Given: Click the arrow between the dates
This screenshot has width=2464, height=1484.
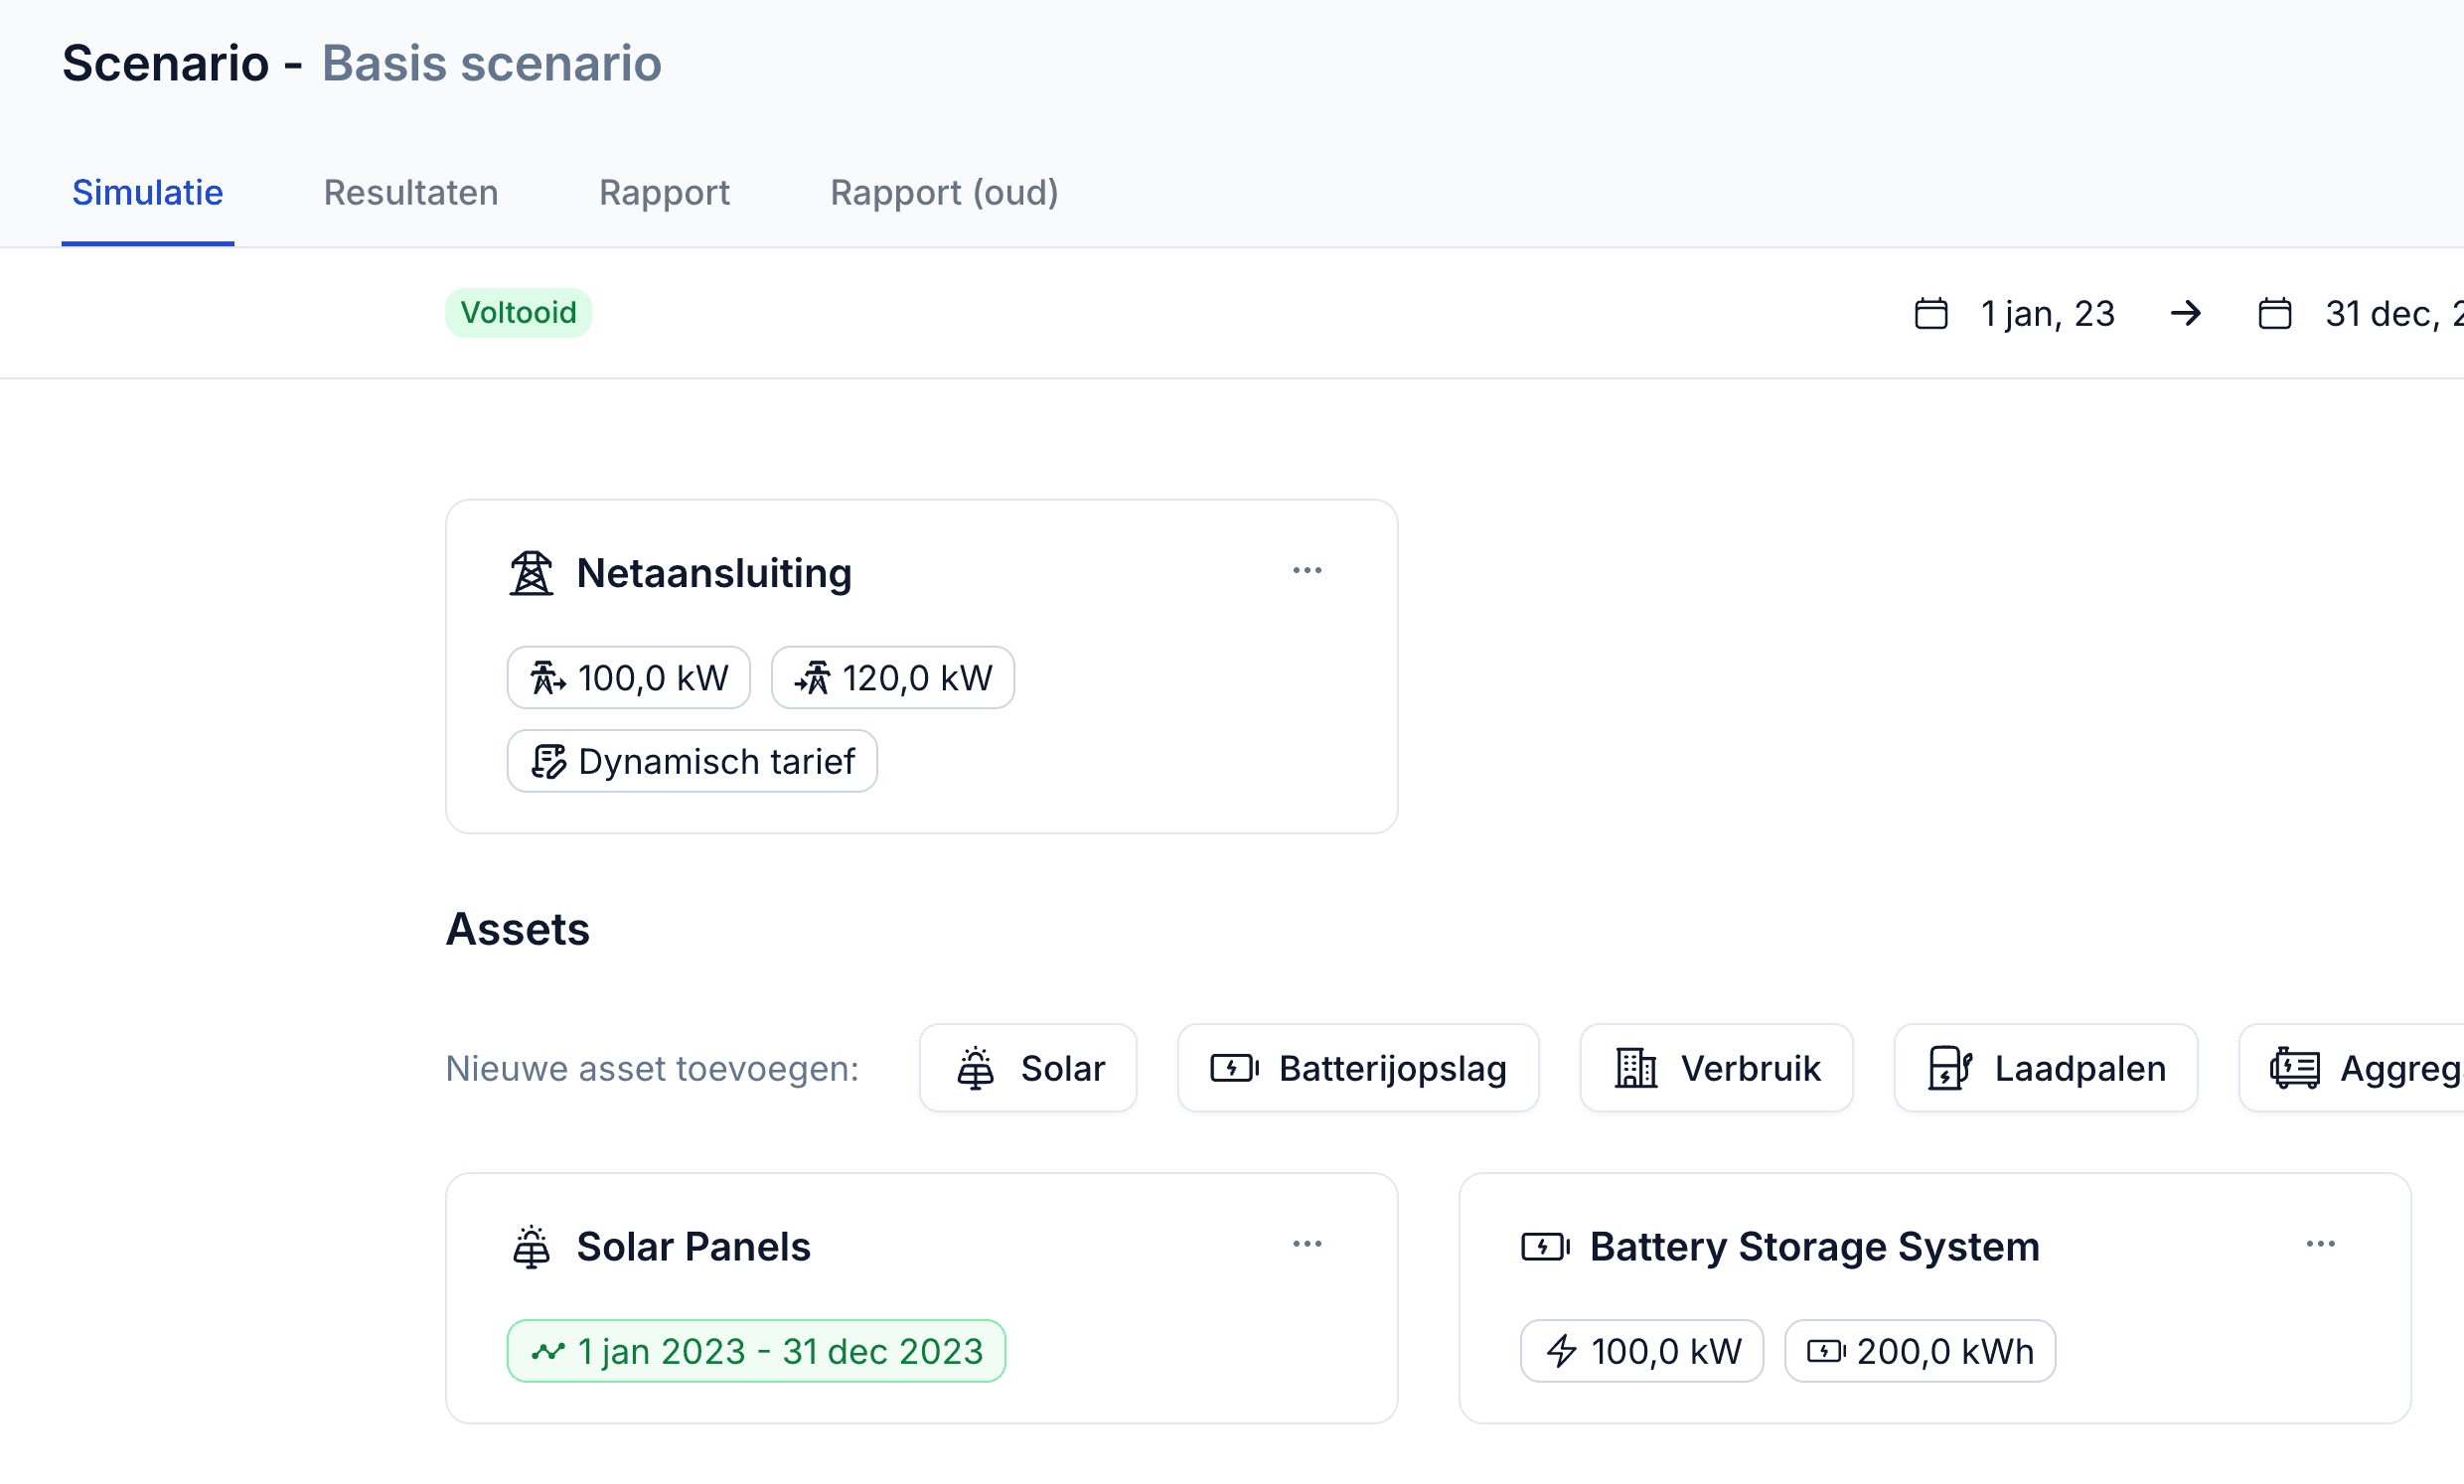Looking at the screenshot, I should 2186,314.
